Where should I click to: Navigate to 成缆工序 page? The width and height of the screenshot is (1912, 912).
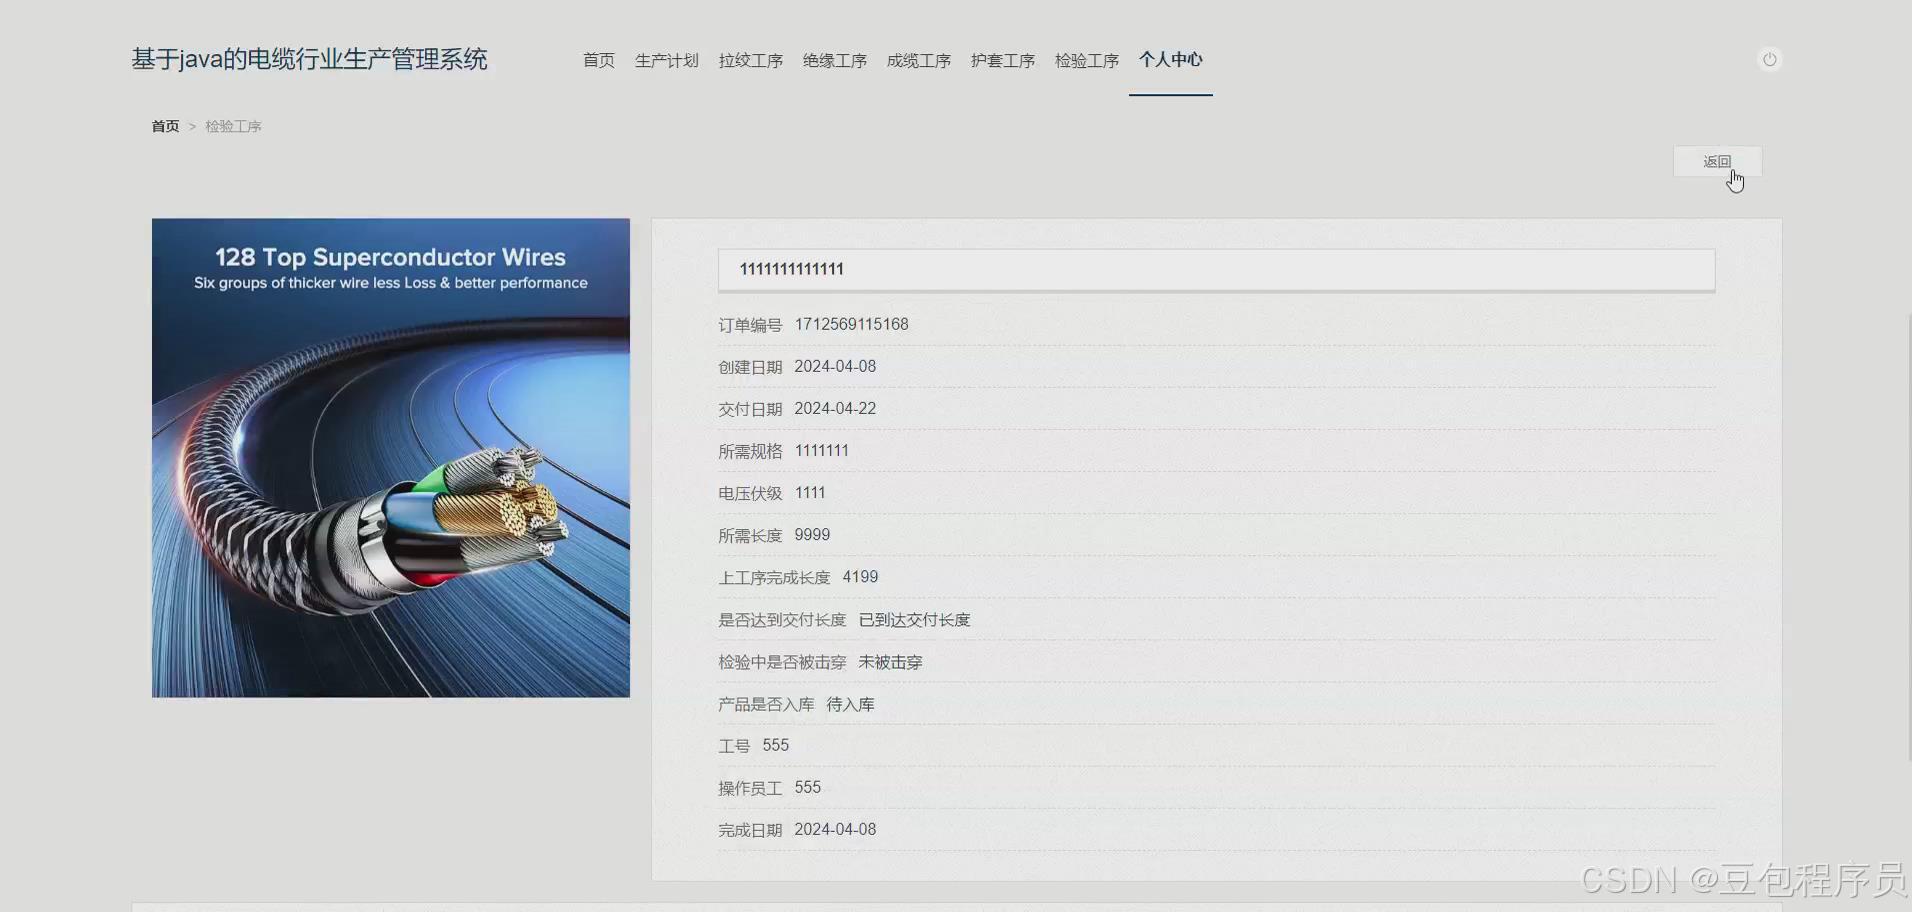click(918, 61)
